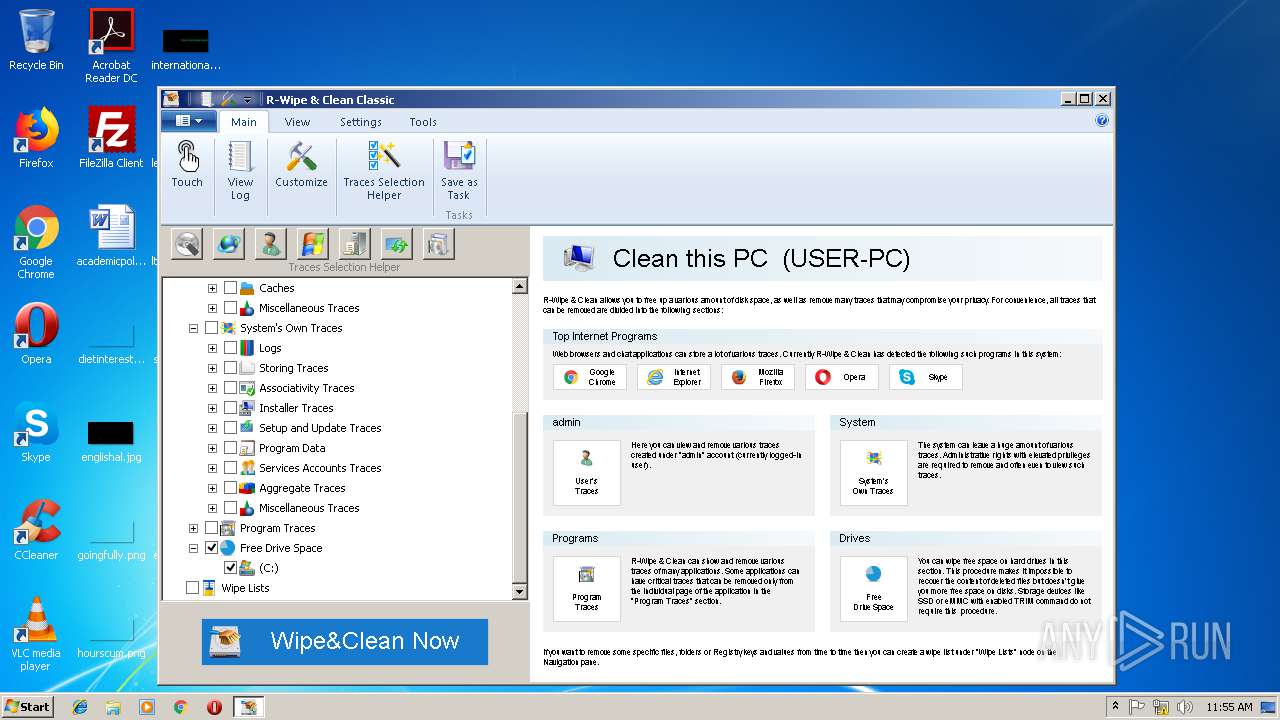Expand the Program Data node
This screenshot has height=720, width=1280.
click(x=212, y=448)
